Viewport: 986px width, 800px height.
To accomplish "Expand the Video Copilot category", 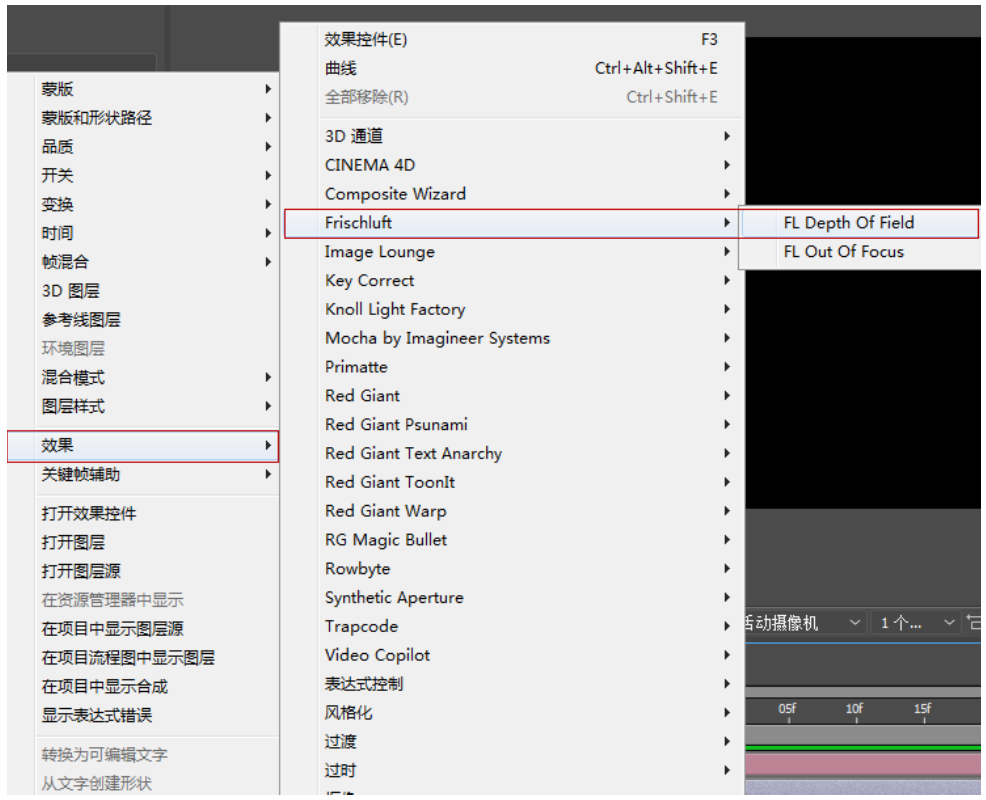I will [512, 655].
